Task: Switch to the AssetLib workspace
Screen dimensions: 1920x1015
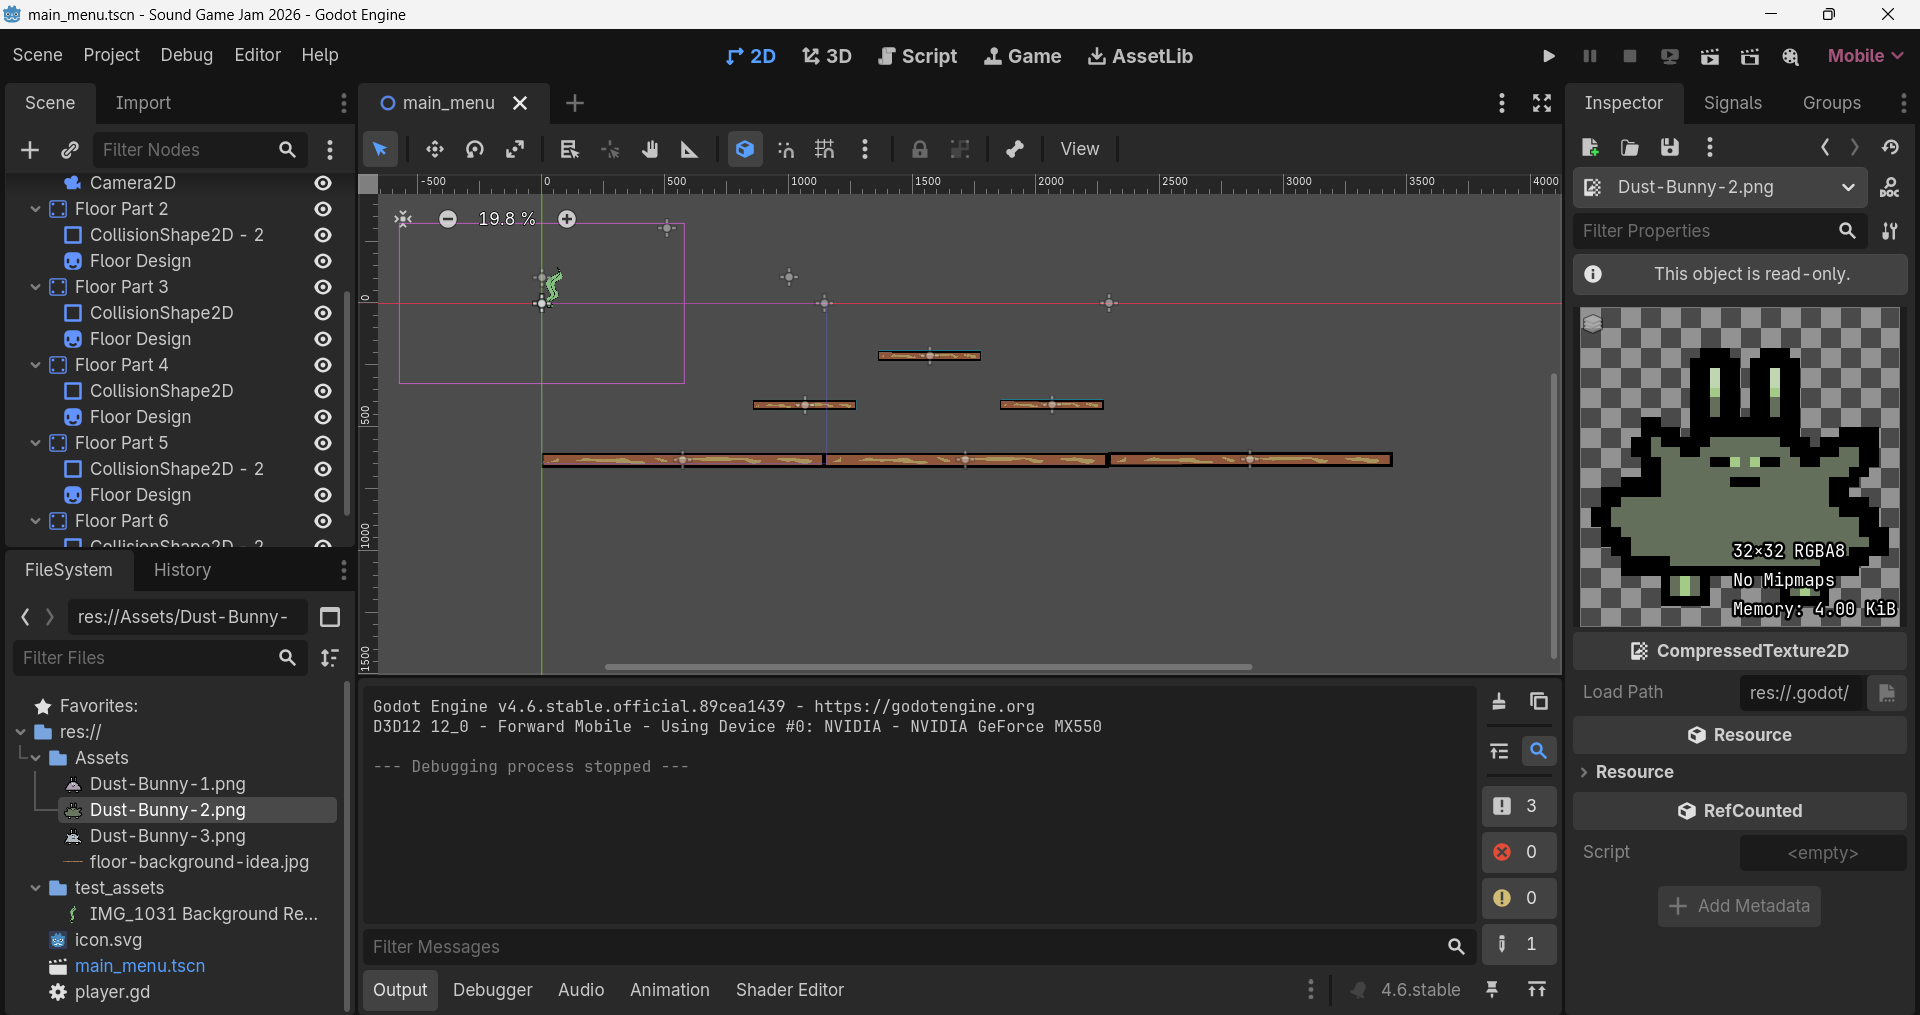Action: click(x=1140, y=56)
